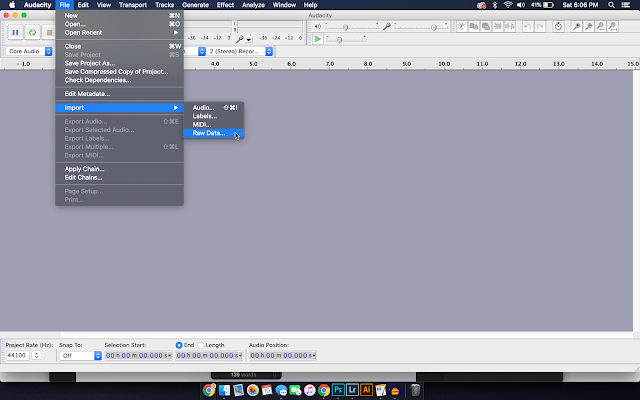Adjust the Play-at-Speed slider
The width and height of the screenshot is (640, 400).
tap(346, 40)
